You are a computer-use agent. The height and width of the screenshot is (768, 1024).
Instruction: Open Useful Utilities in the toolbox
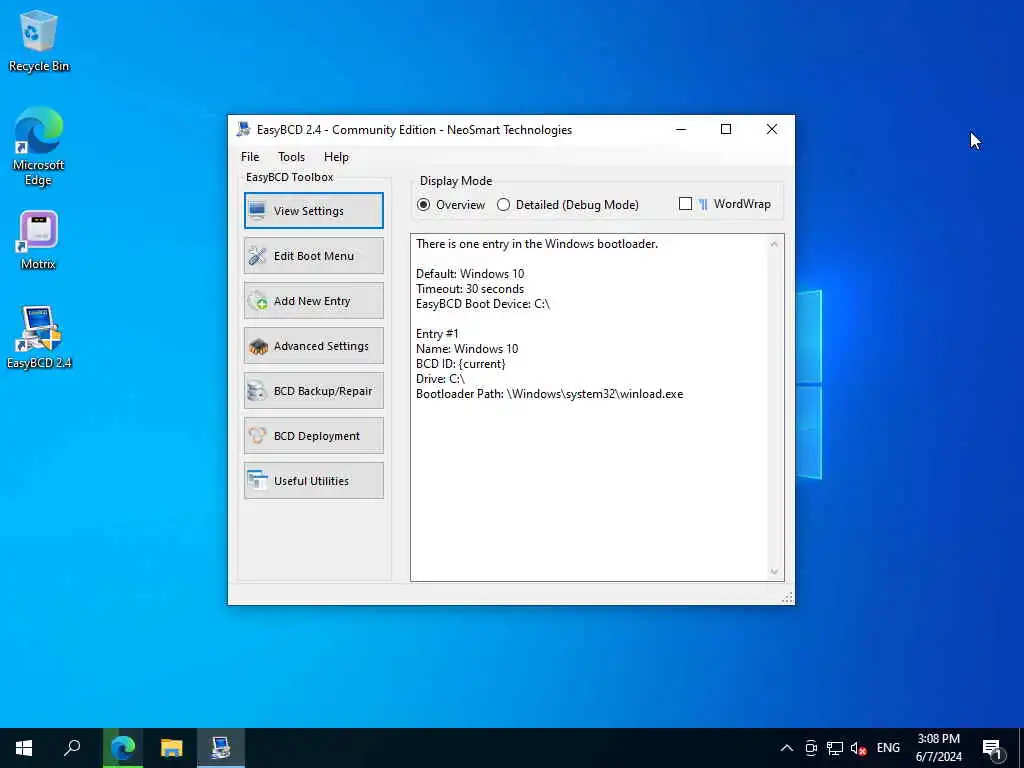pyautogui.click(x=313, y=481)
